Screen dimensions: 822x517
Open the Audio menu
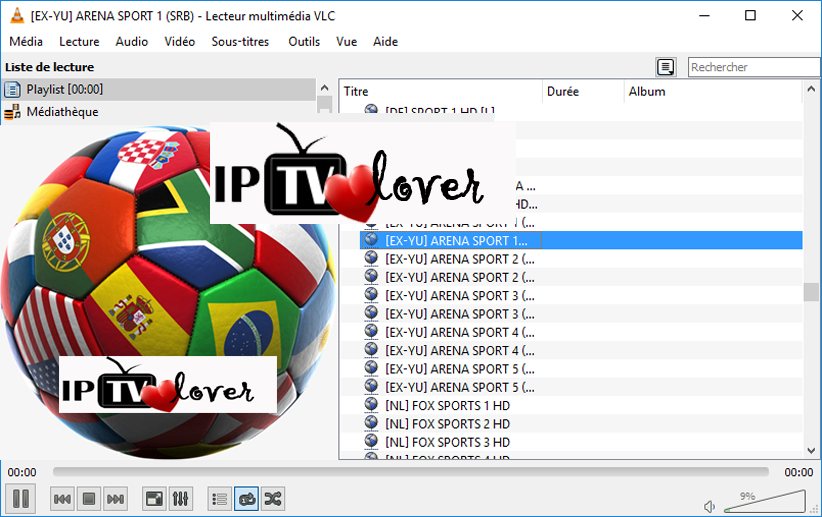point(132,41)
